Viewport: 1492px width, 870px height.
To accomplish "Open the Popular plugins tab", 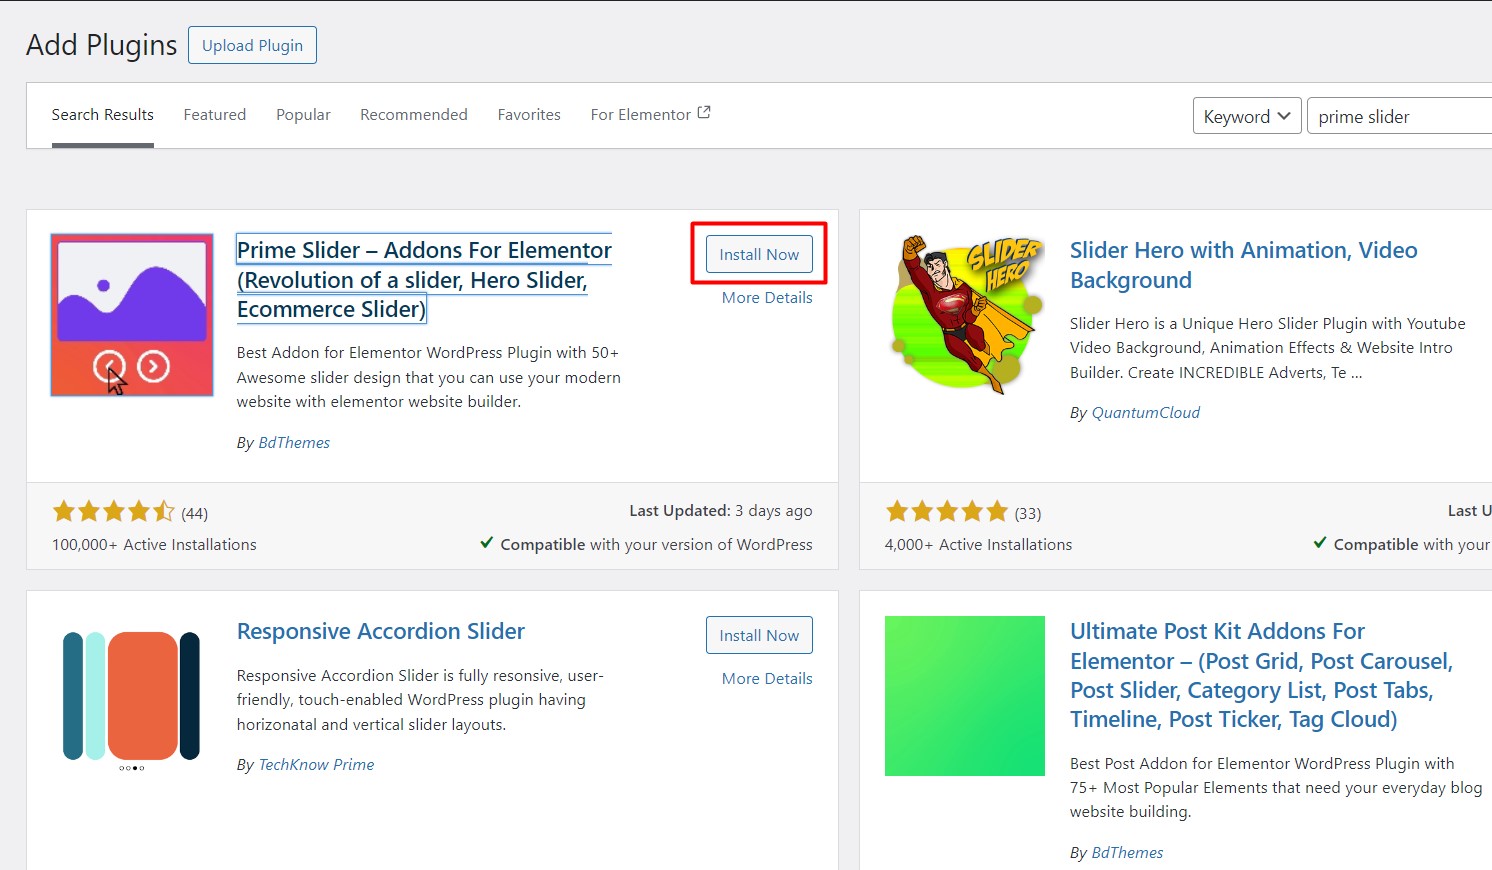I will [x=303, y=115].
